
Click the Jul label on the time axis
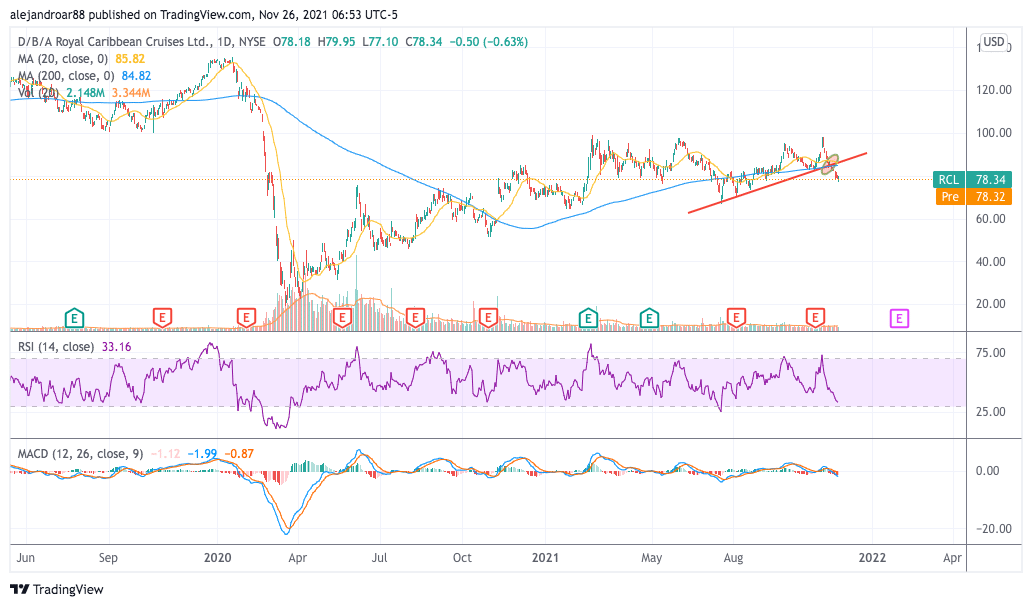[x=379, y=558]
